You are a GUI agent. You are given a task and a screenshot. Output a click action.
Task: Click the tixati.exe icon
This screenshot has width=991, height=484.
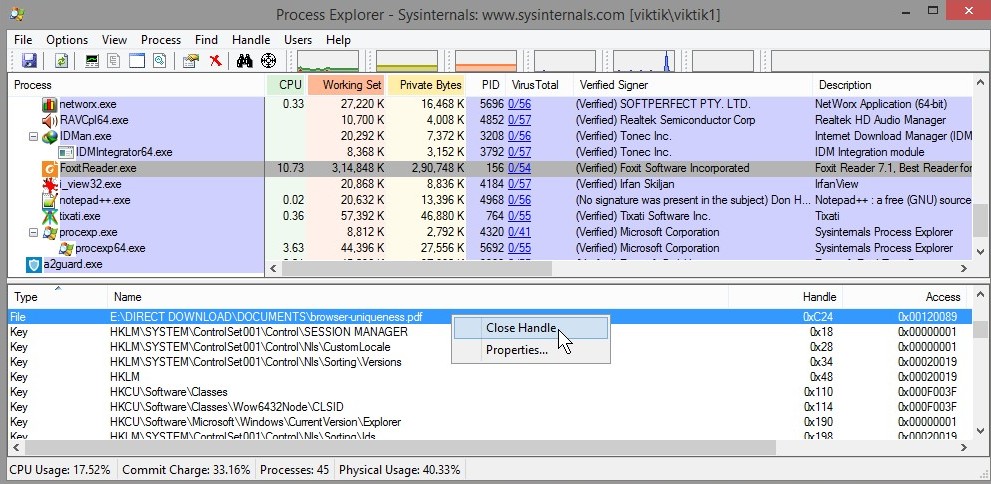pyautogui.click(x=49, y=217)
